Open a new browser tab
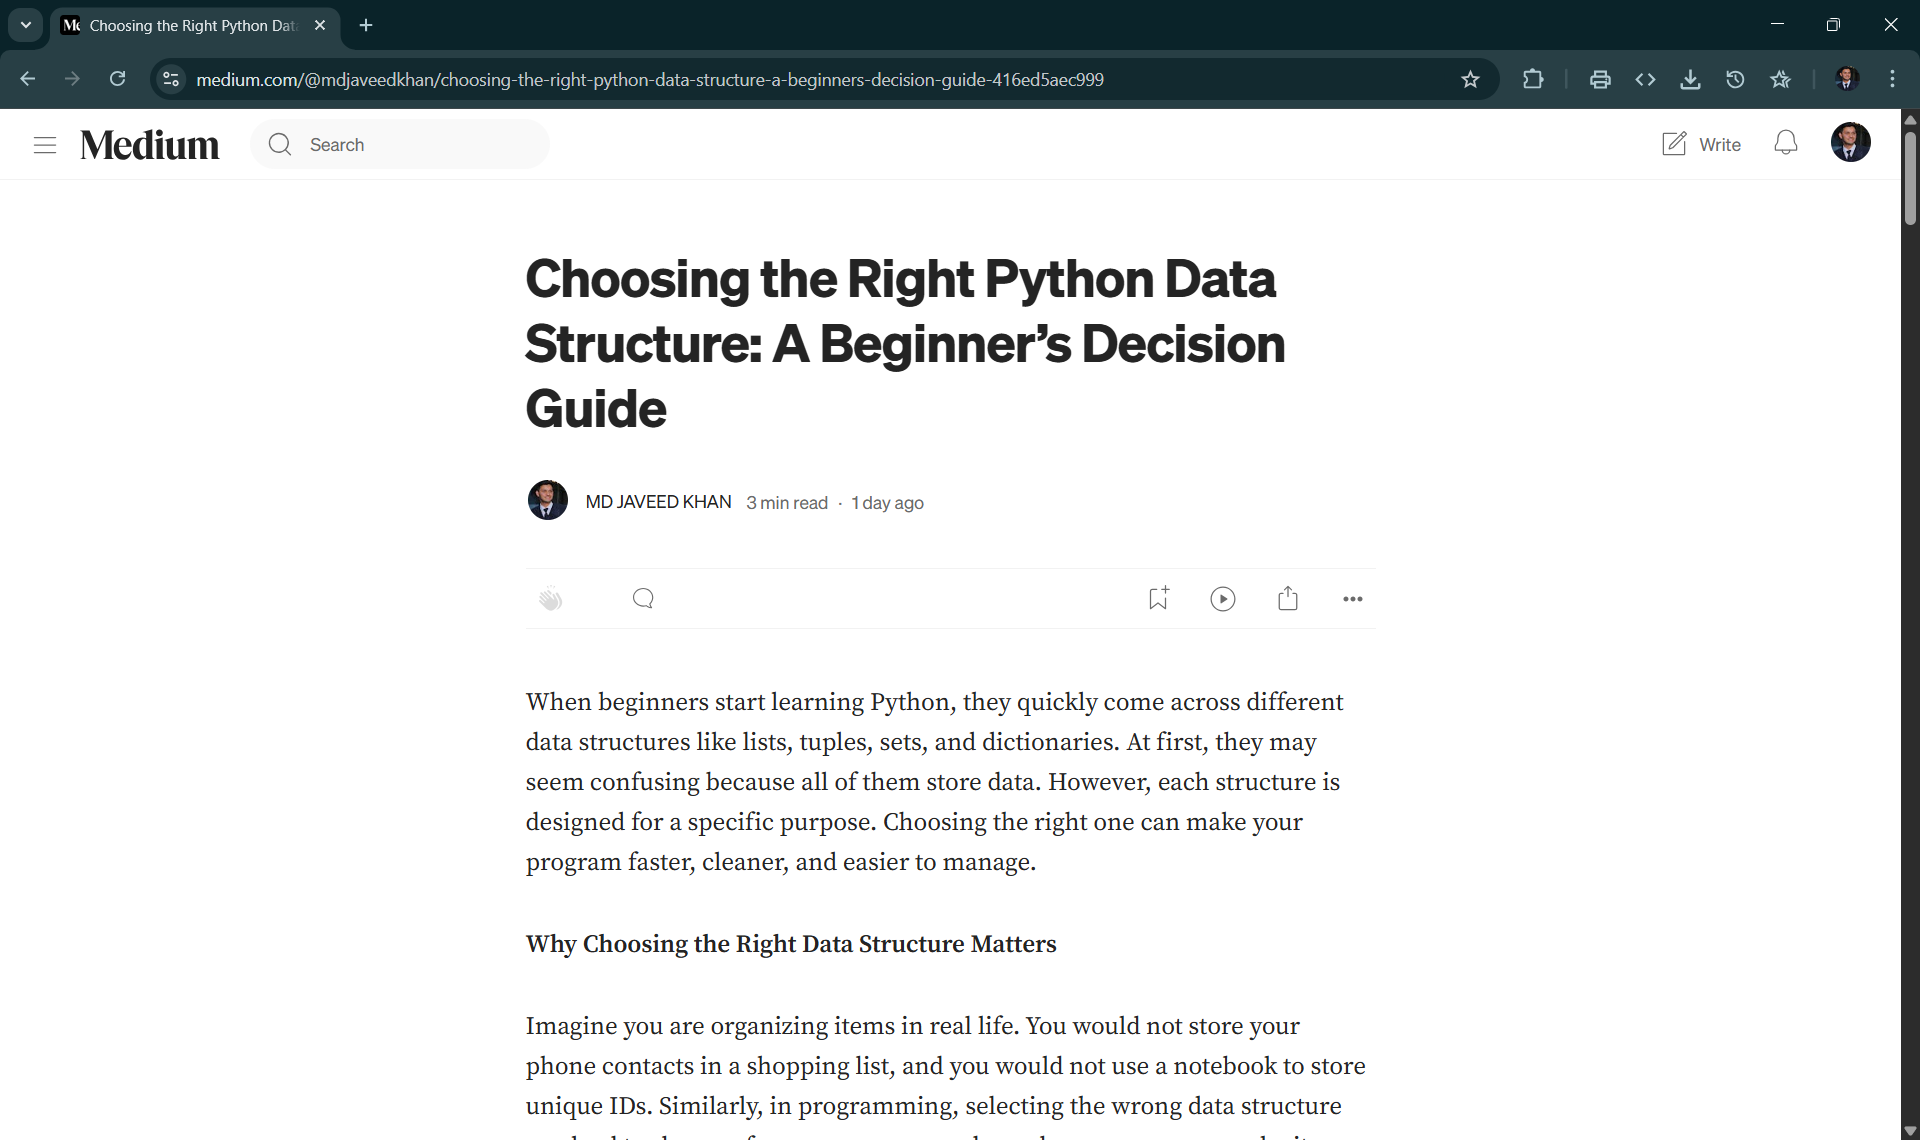 tap(366, 25)
